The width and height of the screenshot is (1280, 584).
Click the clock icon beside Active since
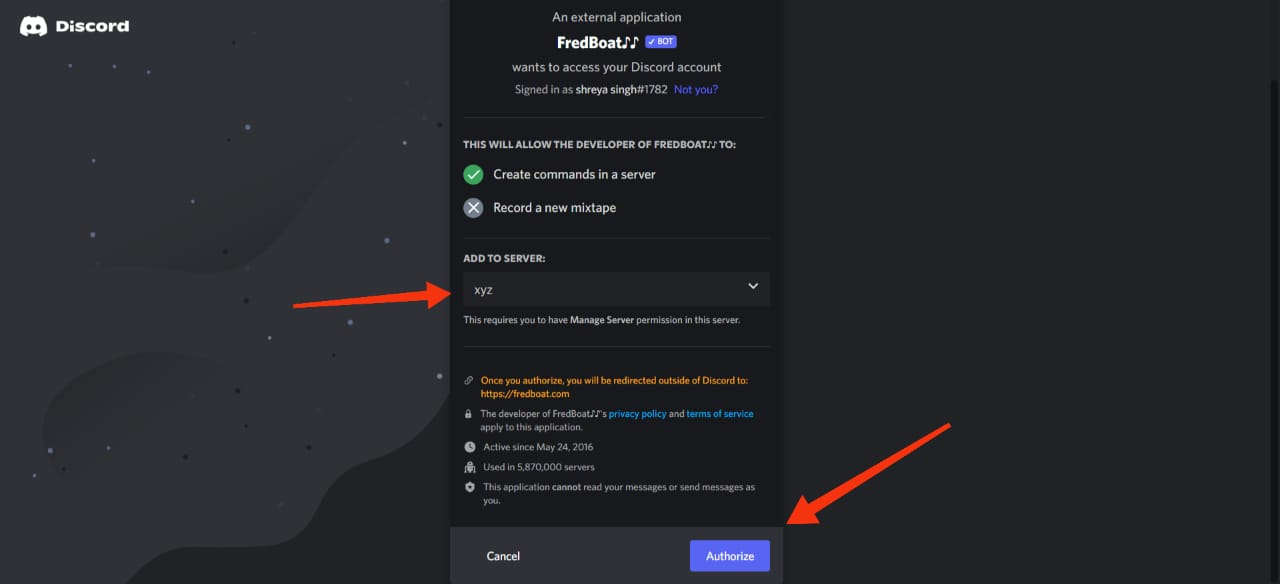point(470,447)
